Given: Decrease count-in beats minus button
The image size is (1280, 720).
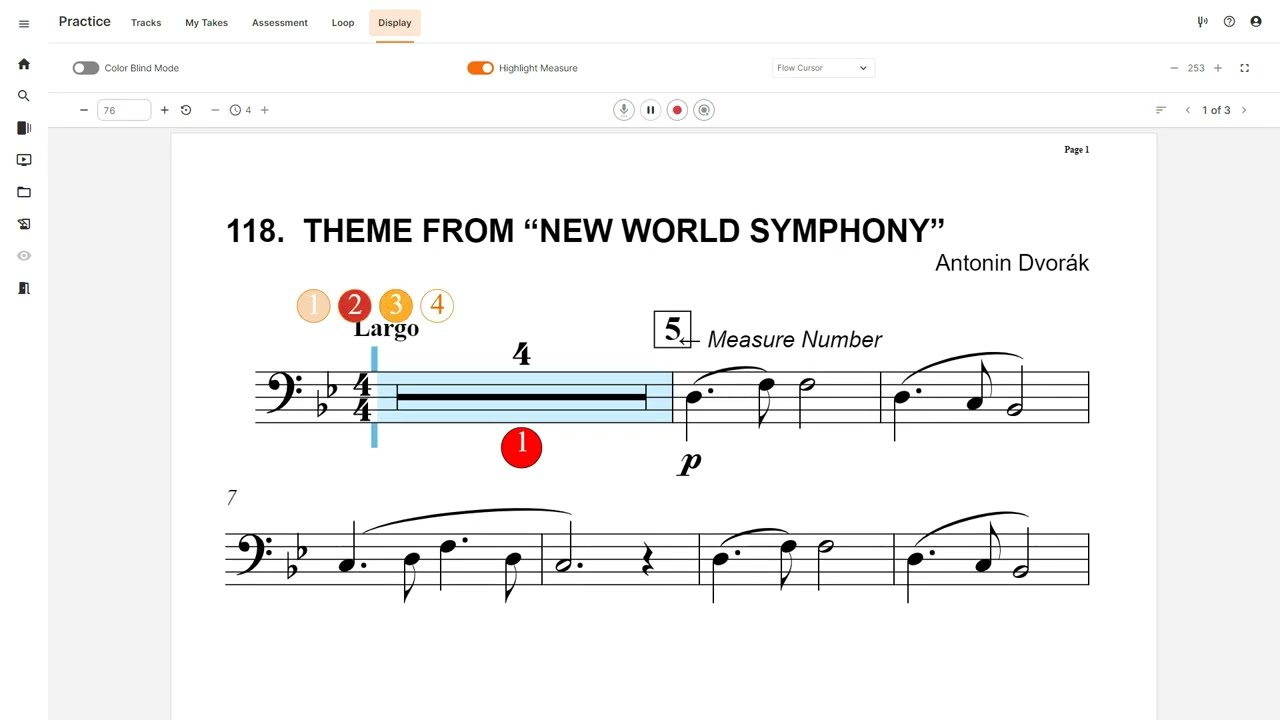Looking at the screenshot, I should (x=215, y=110).
